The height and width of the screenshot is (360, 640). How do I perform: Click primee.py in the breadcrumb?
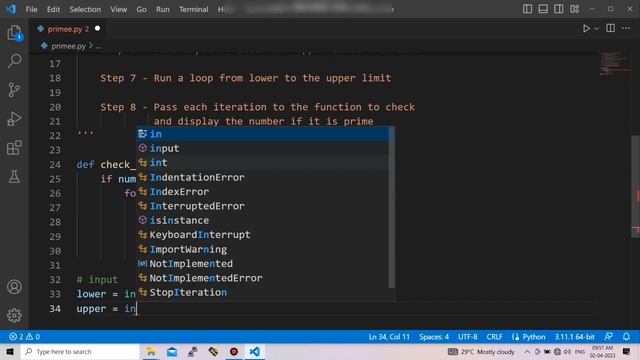point(68,46)
